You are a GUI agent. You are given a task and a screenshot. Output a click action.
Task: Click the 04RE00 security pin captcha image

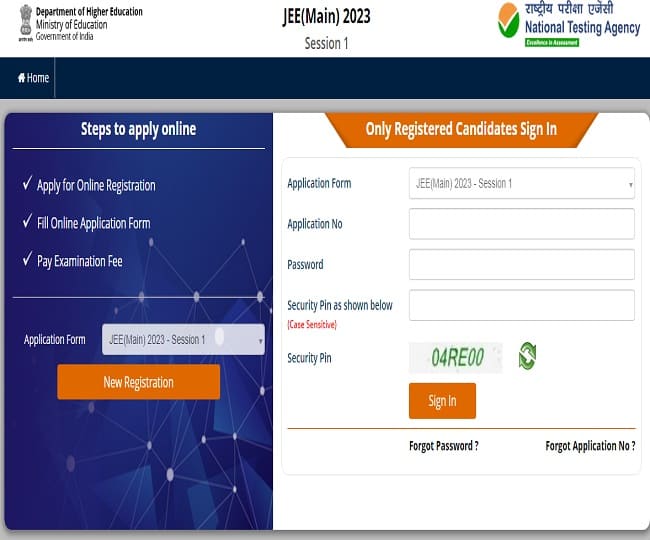tap(456, 358)
